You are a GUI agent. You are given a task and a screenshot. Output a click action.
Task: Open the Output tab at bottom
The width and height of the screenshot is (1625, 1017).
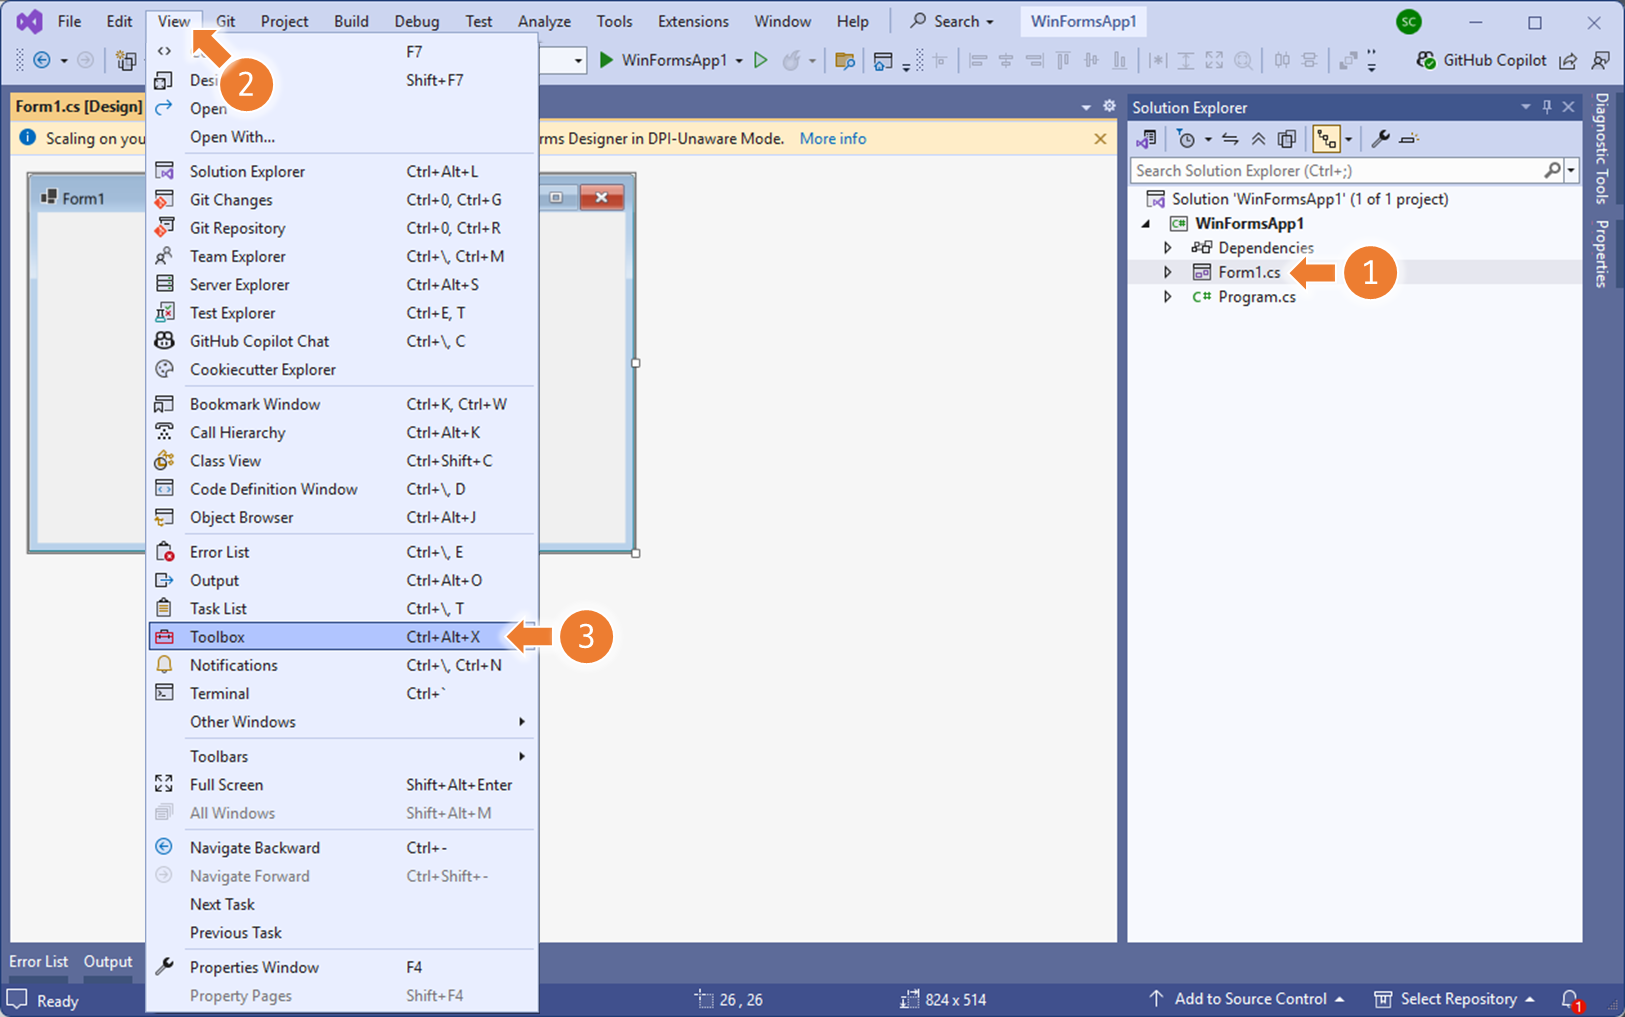click(108, 962)
